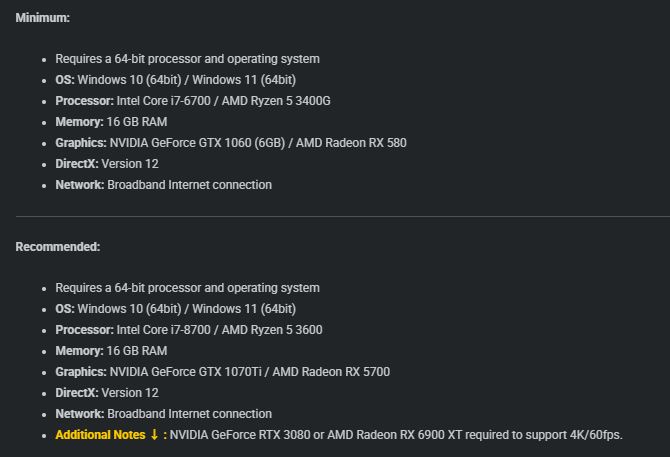The width and height of the screenshot is (670, 457).
Task: Click the minimum Memory 16 GB RAM entry
Action: coord(111,122)
